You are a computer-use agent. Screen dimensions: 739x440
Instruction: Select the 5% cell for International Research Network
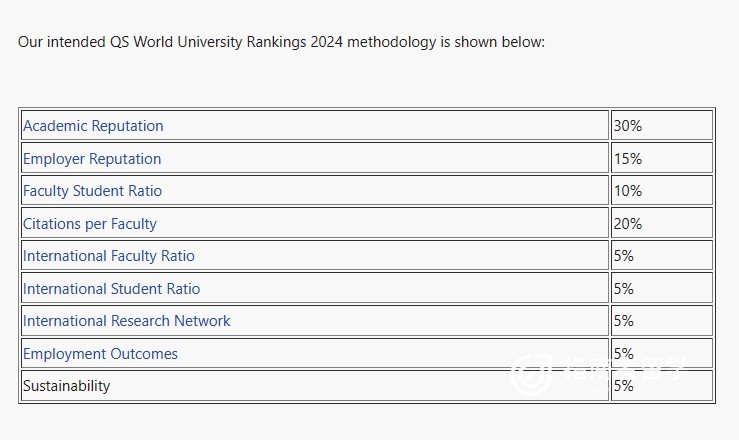coord(662,320)
